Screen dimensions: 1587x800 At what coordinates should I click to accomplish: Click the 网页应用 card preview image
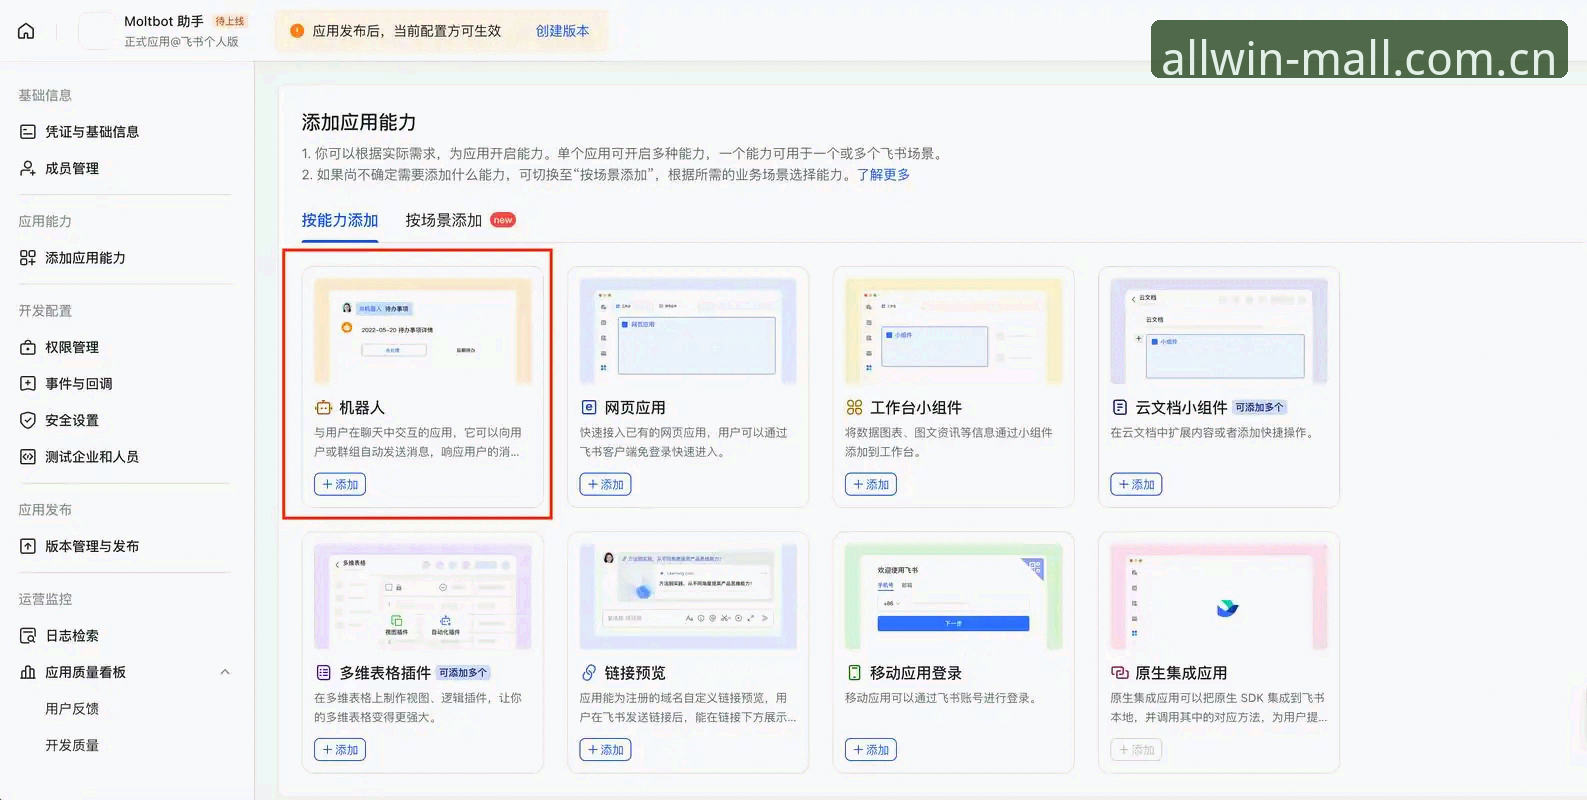tap(688, 332)
